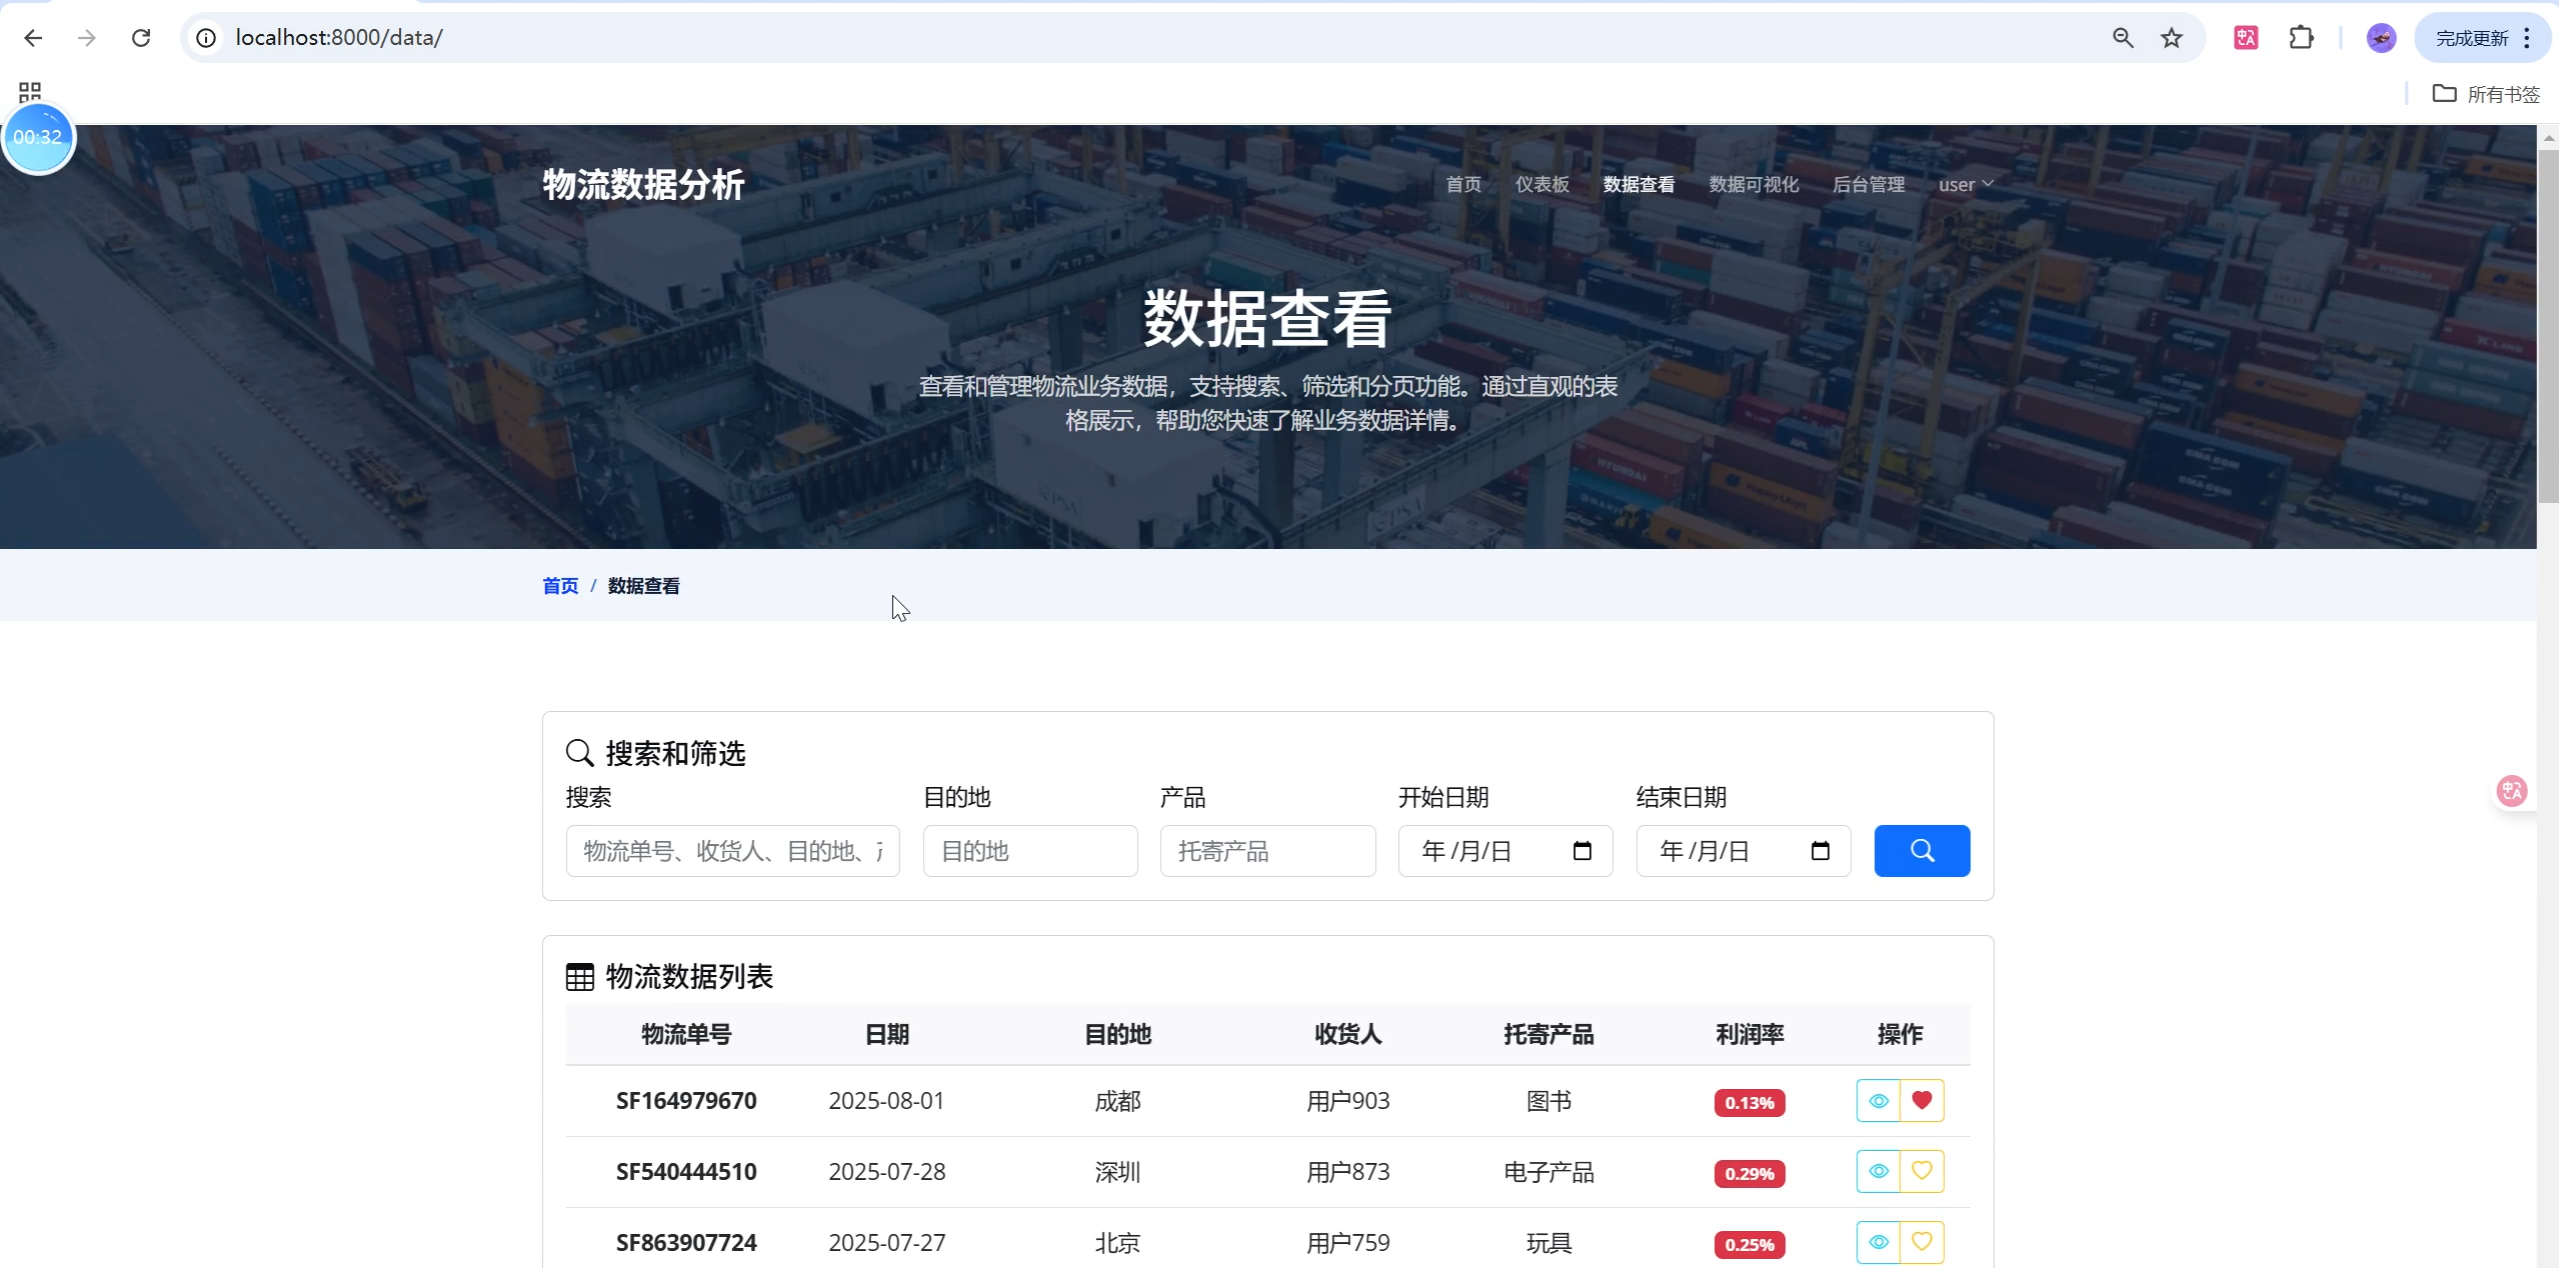Click the 00:32 timer bubble

38,137
